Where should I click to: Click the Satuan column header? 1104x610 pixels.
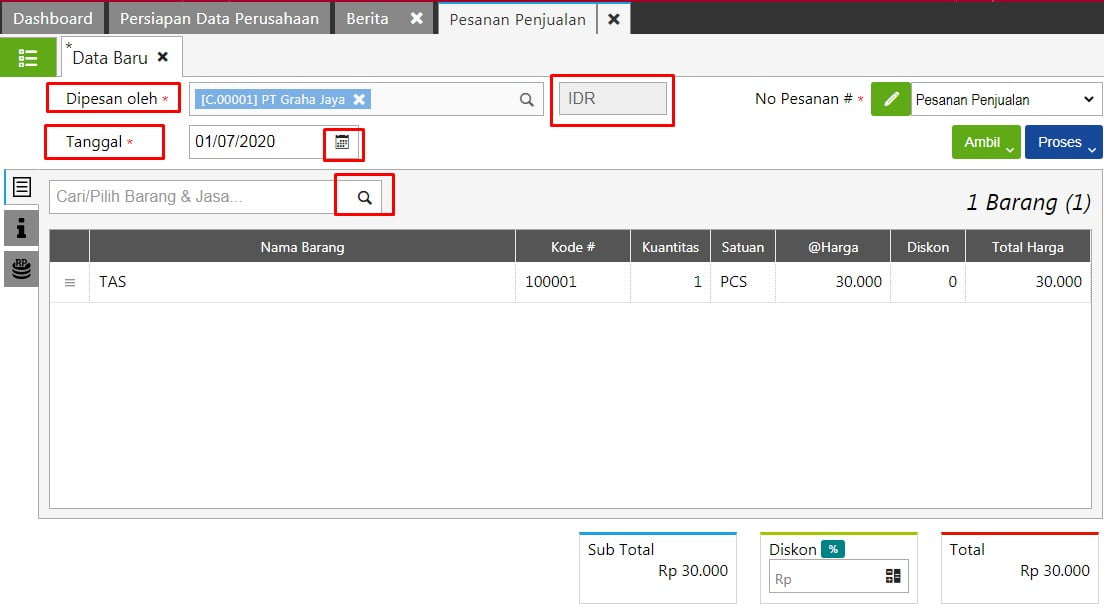tap(742, 247)
